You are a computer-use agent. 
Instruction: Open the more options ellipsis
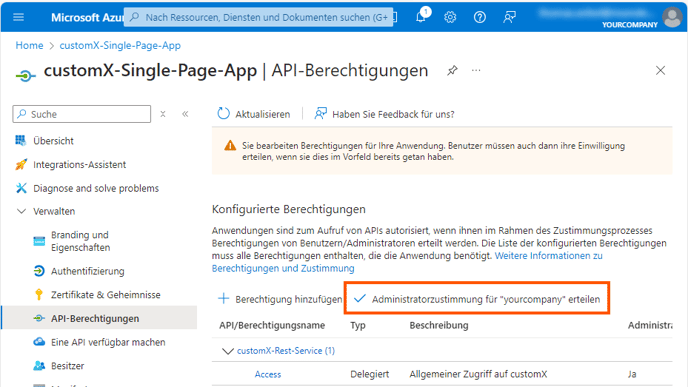pyautogui.click(x=476, y=70)
